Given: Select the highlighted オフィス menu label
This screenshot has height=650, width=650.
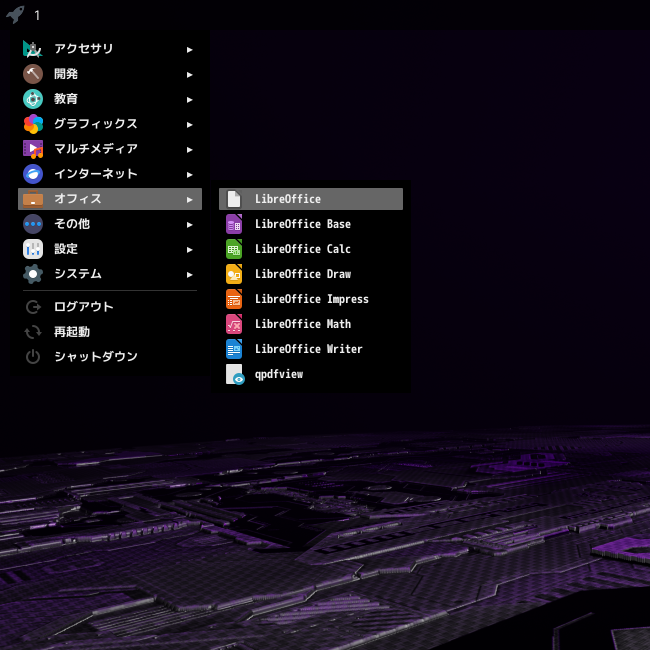Looking at the screenshot, I should pos(78,199).
